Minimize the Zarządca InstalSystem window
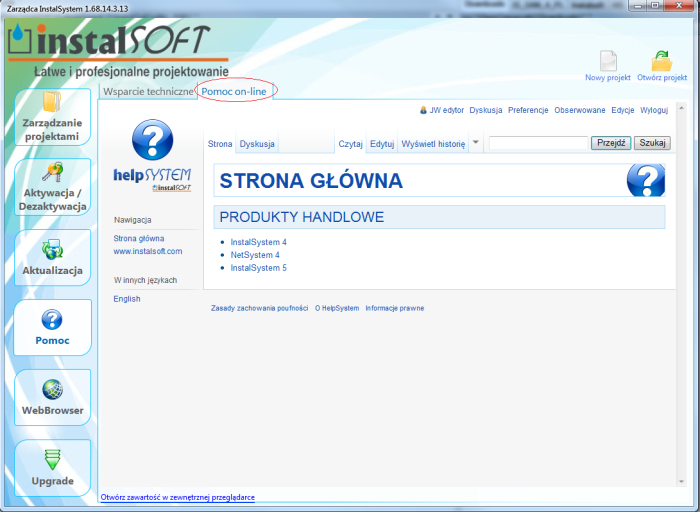Image resolution: width=700 pixels, height=512 pixels. pos(638,6)
